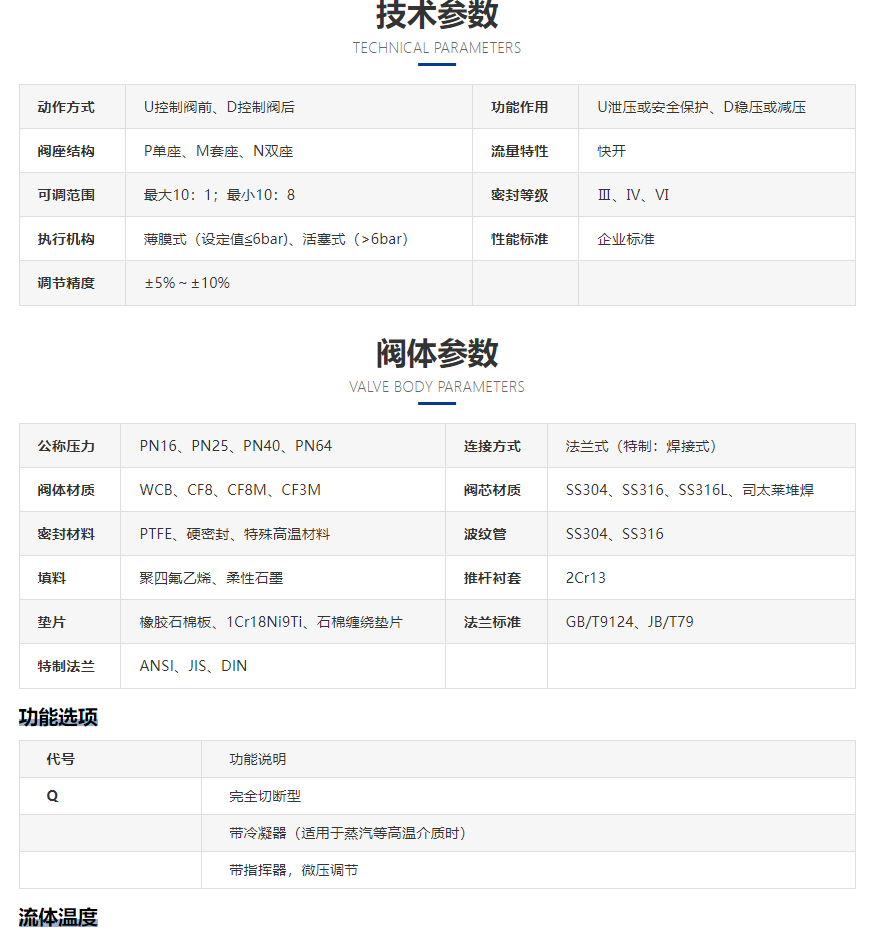Viewport: 890px width, 930px height.
Task: Click the 阀体参数 section heading
Action: (437, 353)
